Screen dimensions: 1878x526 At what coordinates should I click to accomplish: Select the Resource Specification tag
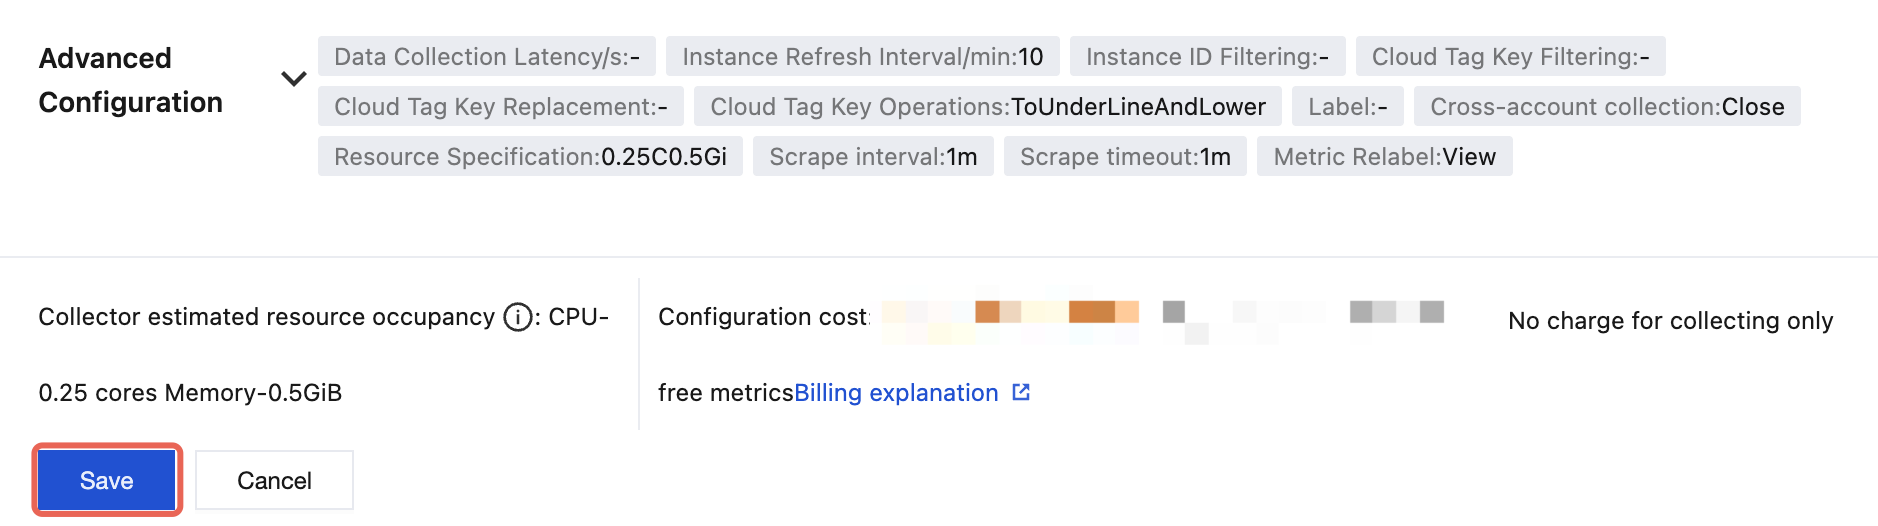[x=530, y=157]
